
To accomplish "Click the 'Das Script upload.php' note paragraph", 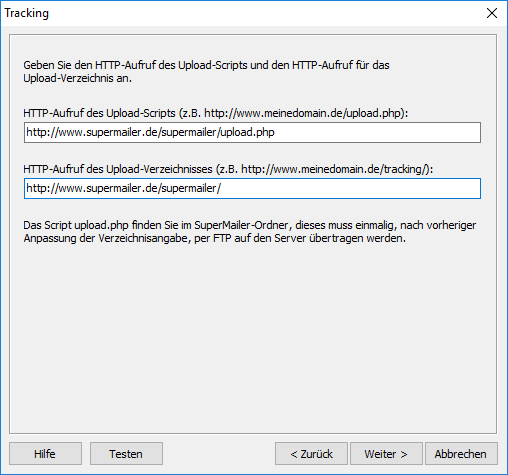I will 250,232.
